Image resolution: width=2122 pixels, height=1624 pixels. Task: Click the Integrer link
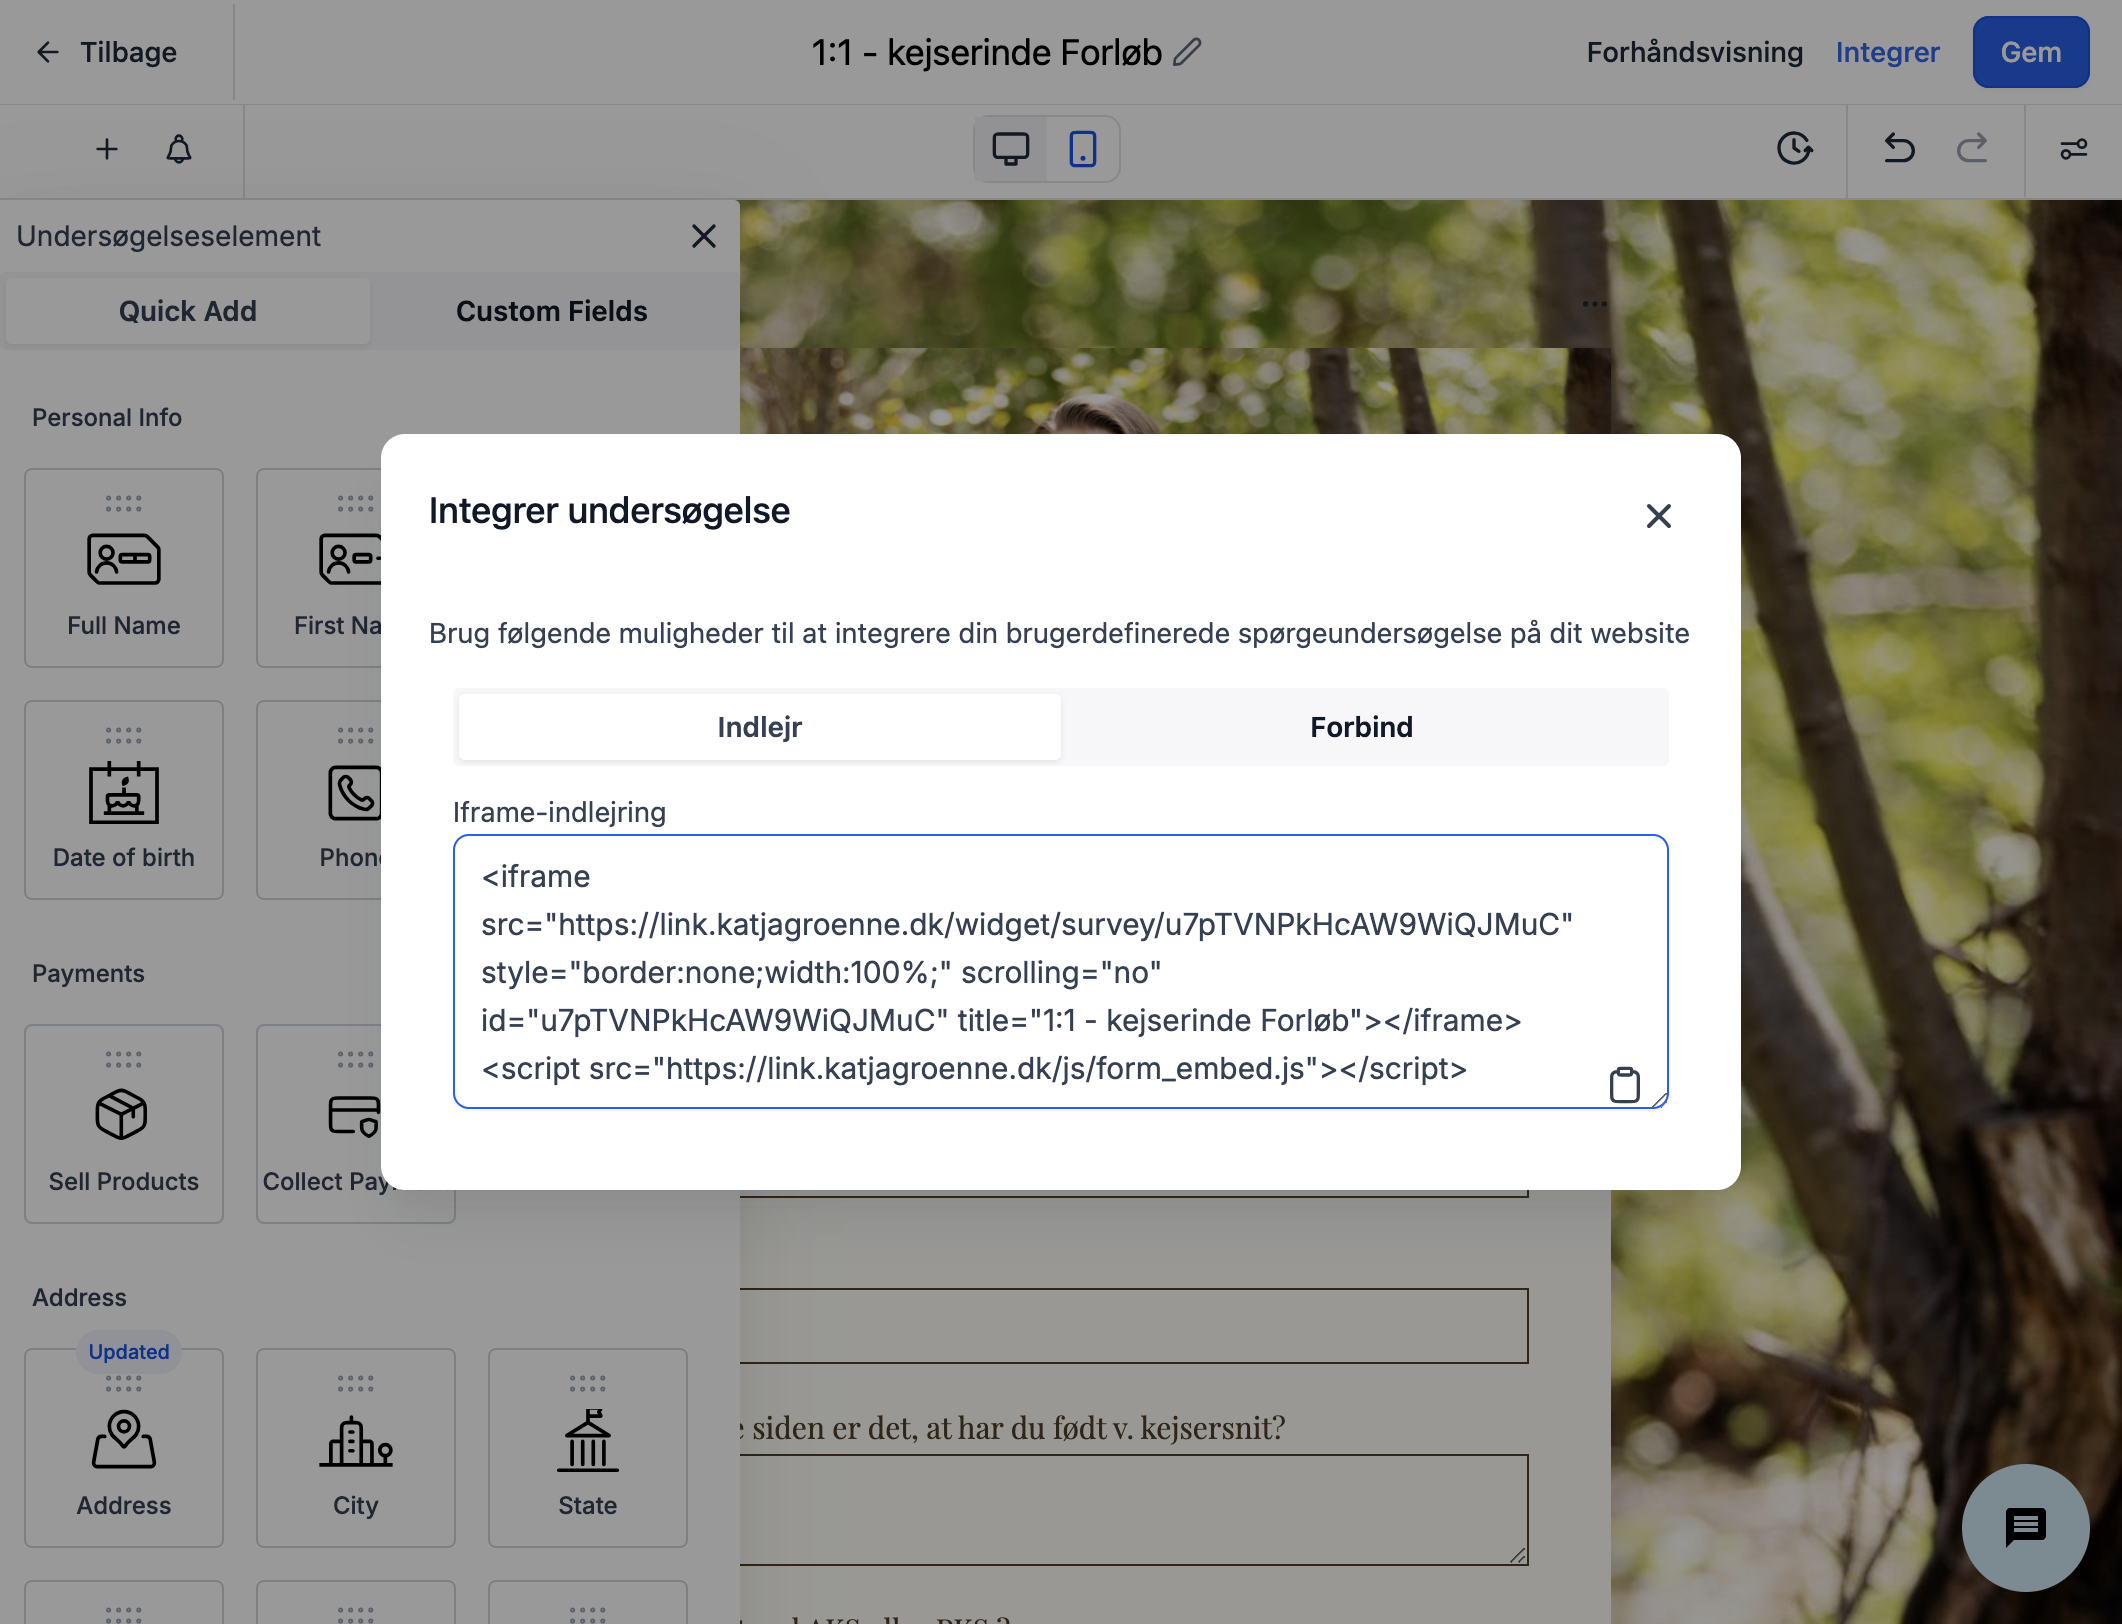(1888, 52)
